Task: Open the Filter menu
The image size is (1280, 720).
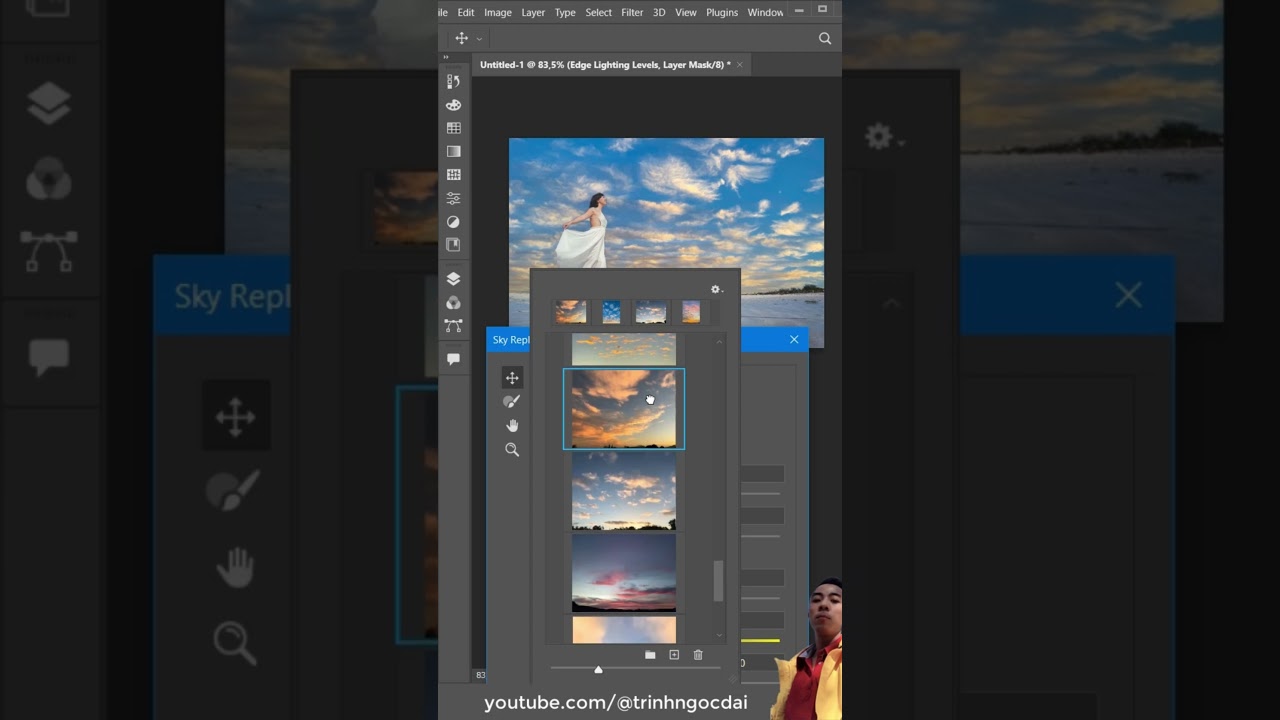Action: point(632,12)
